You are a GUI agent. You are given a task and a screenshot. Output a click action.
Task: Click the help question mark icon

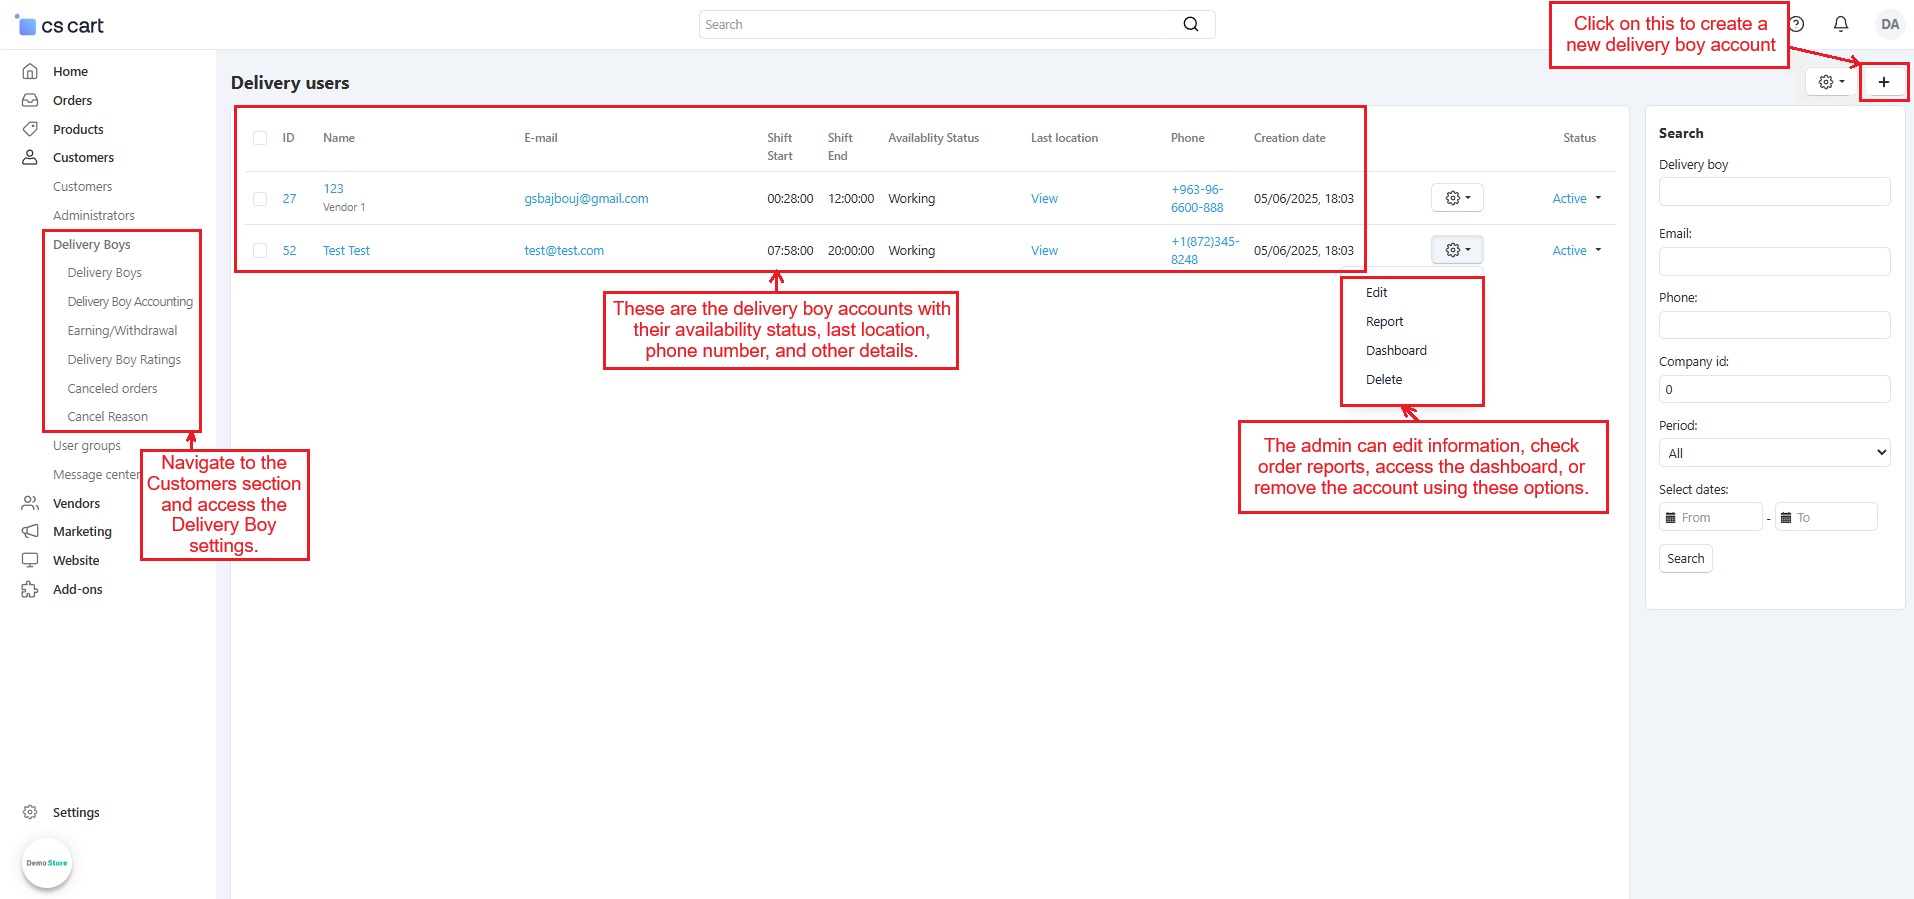[1797, 24]
